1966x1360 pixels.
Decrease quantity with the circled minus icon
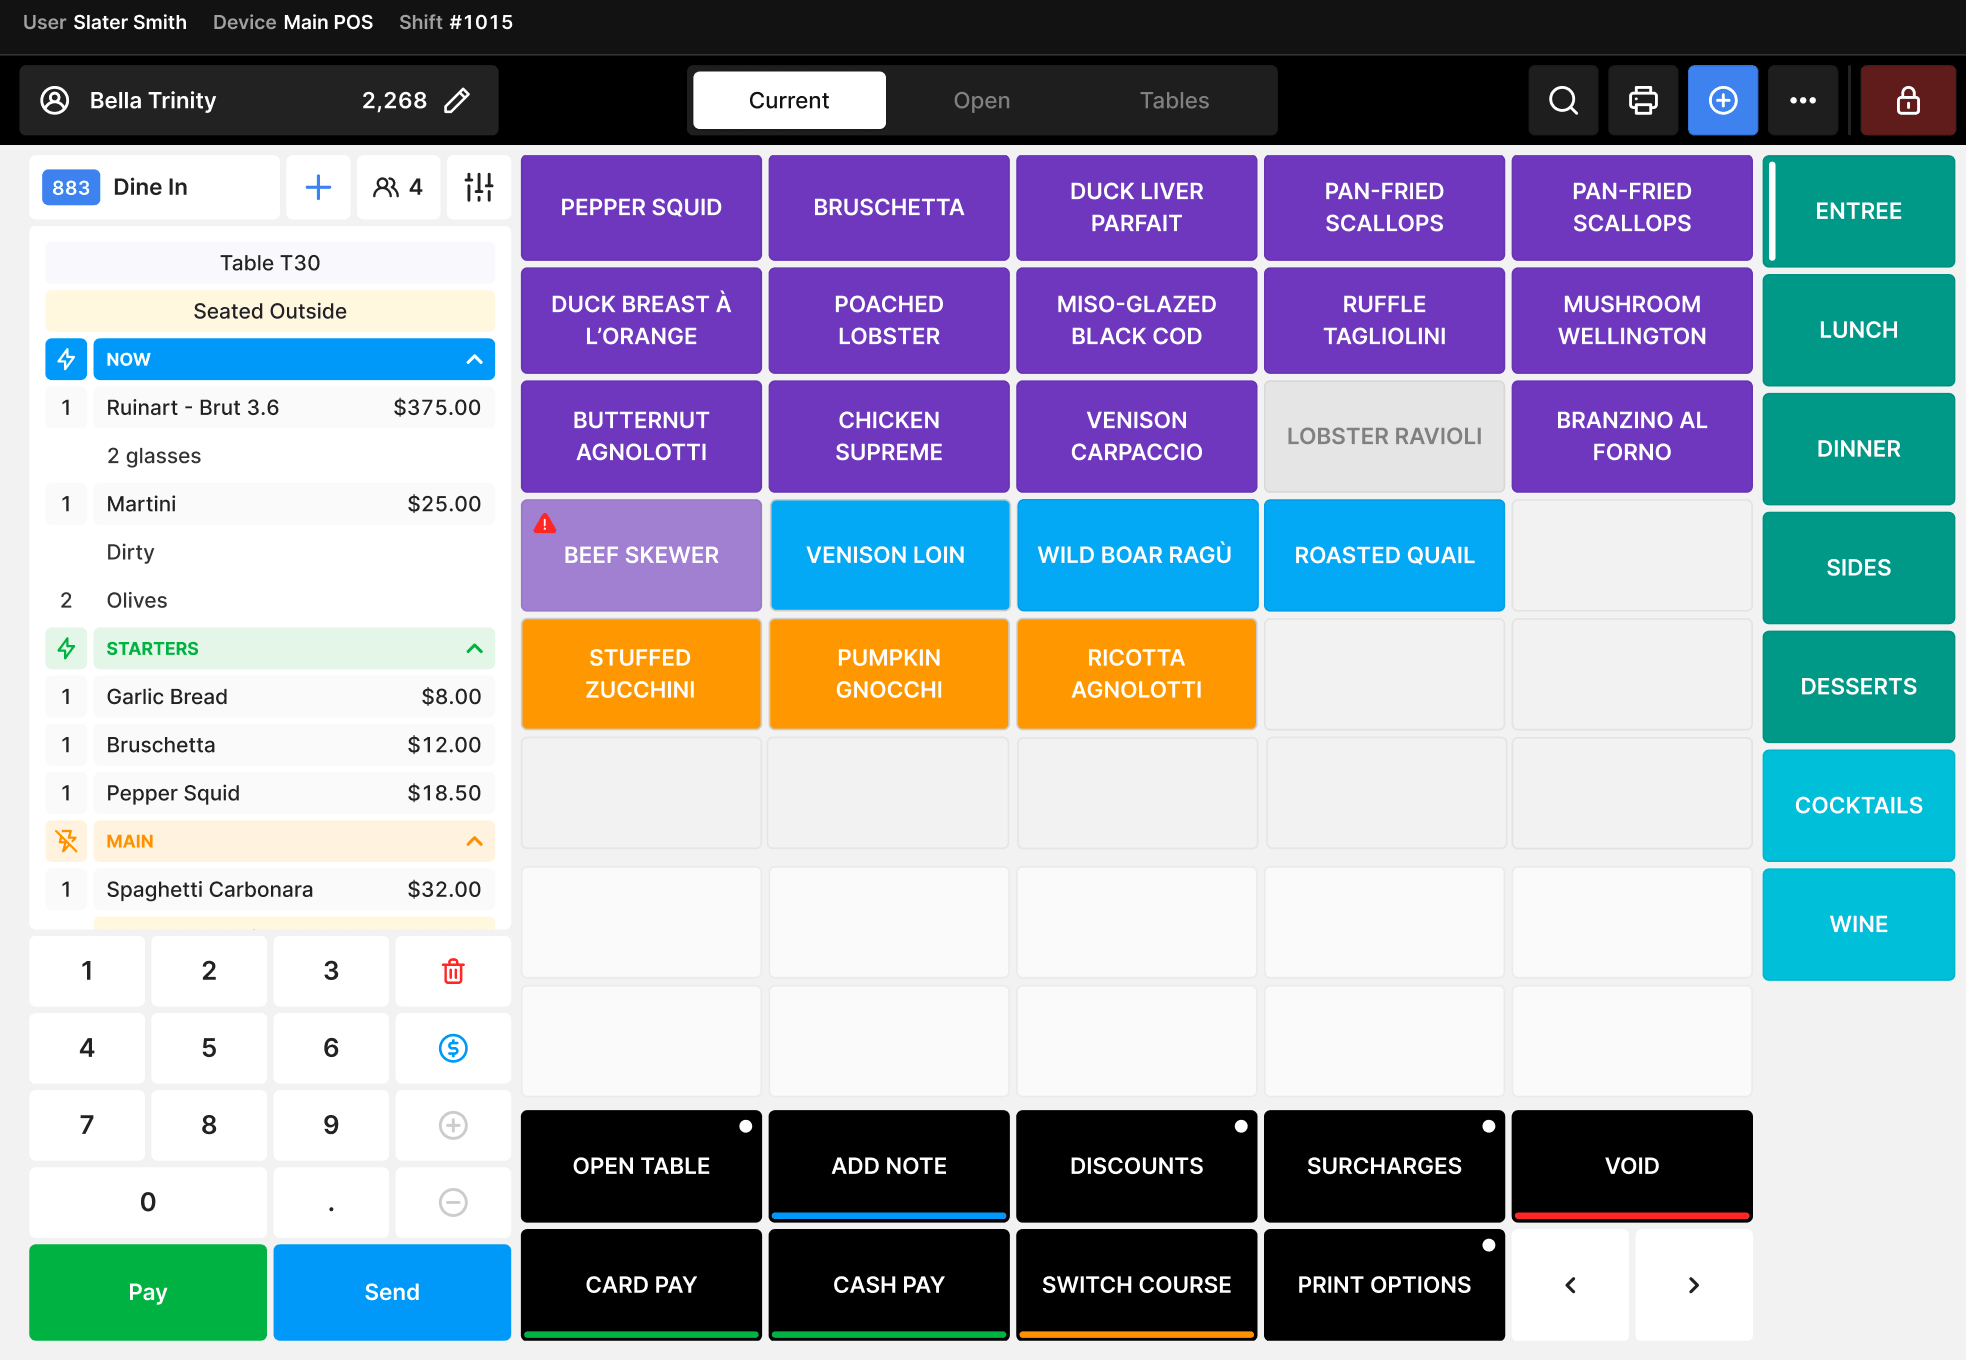453,1202
